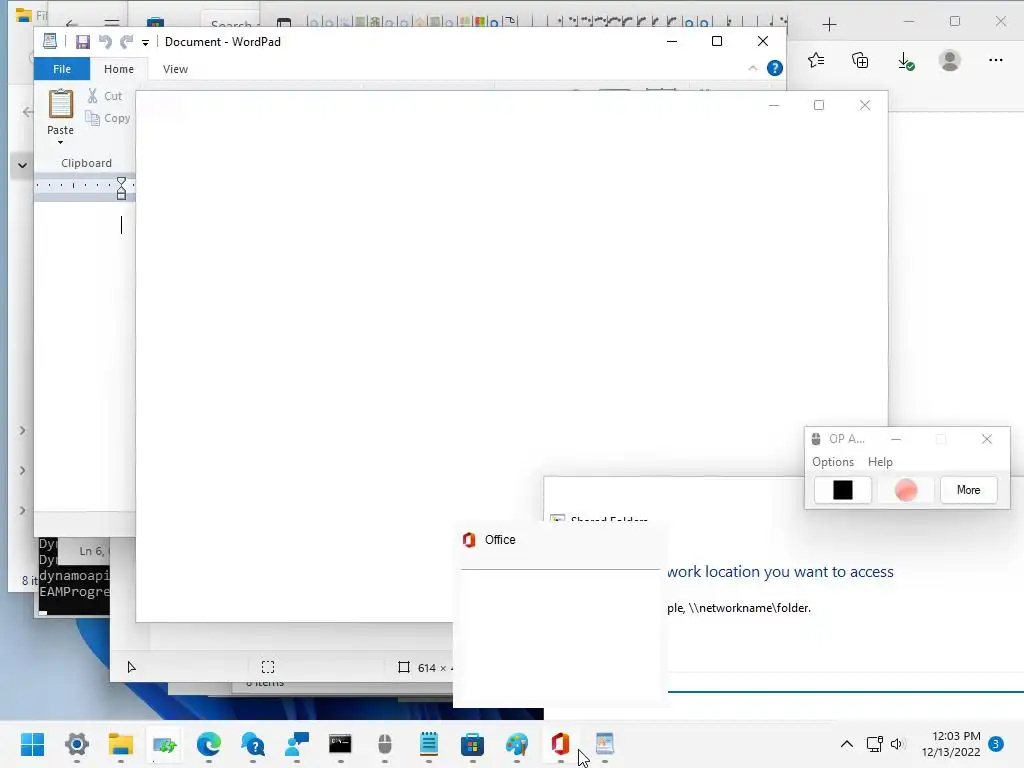Open Command Prompt from taskbar
The image size is (1024, 768).
tap(340, 744)
